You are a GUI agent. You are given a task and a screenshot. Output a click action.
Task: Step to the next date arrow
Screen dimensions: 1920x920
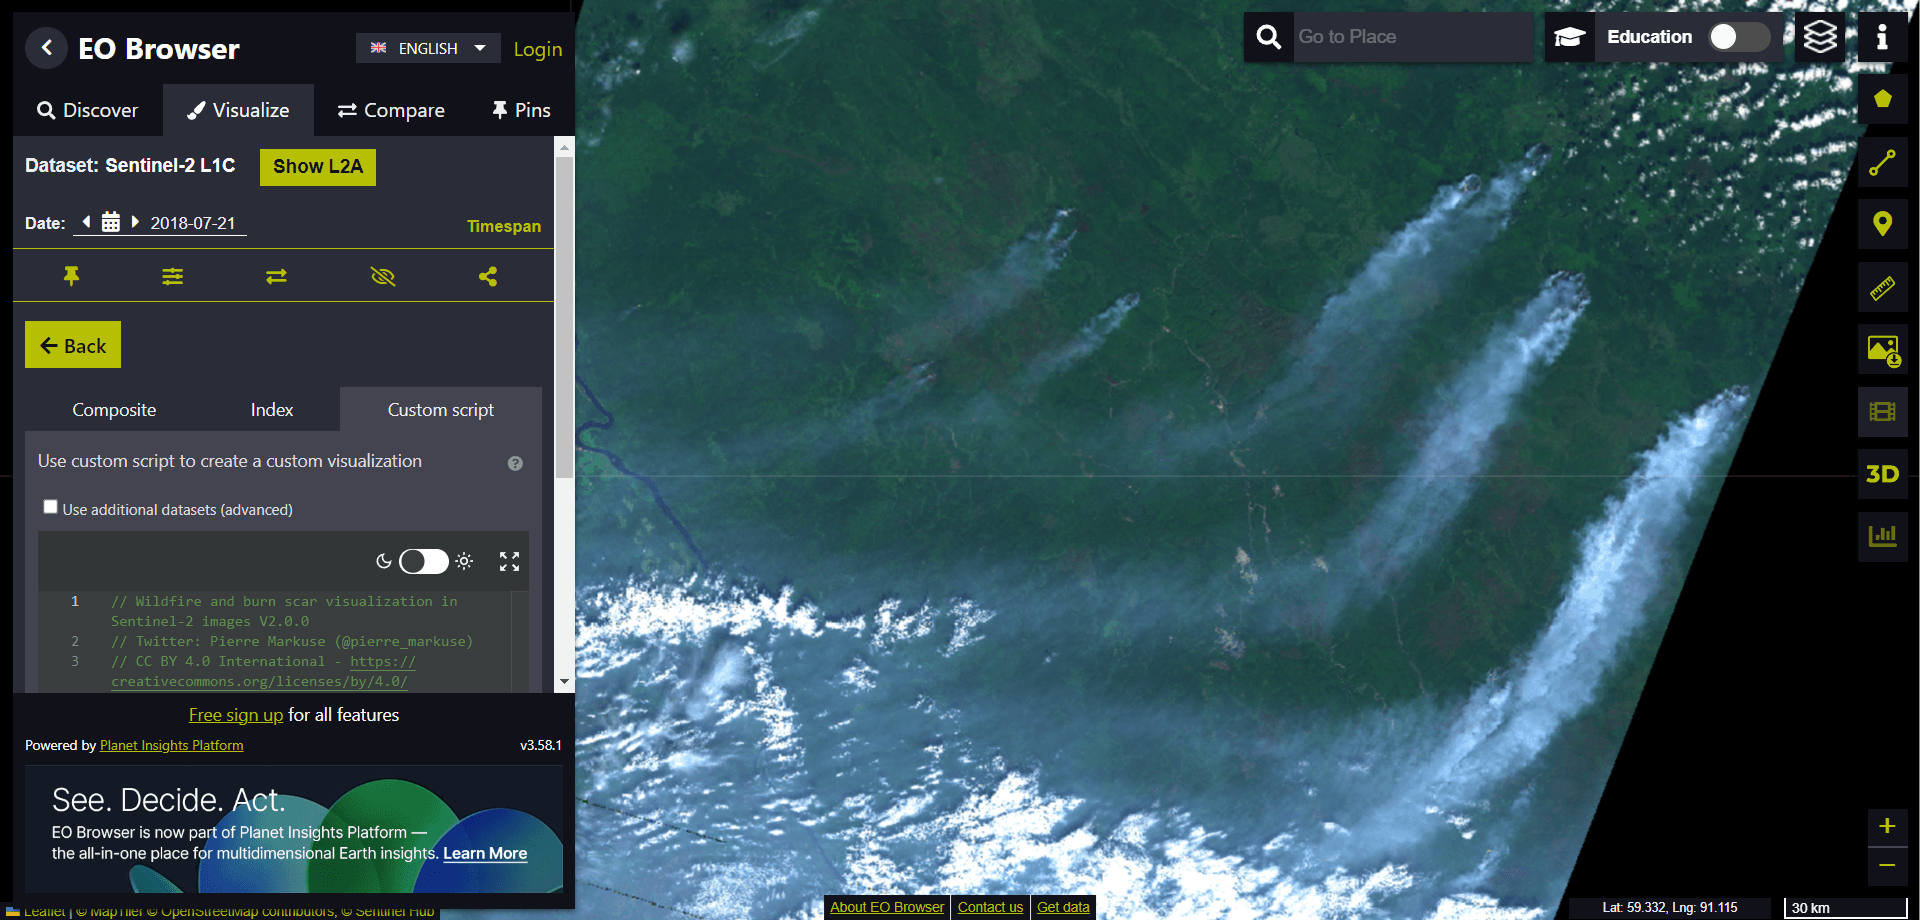pyautogui.click(x=135, y=222)
